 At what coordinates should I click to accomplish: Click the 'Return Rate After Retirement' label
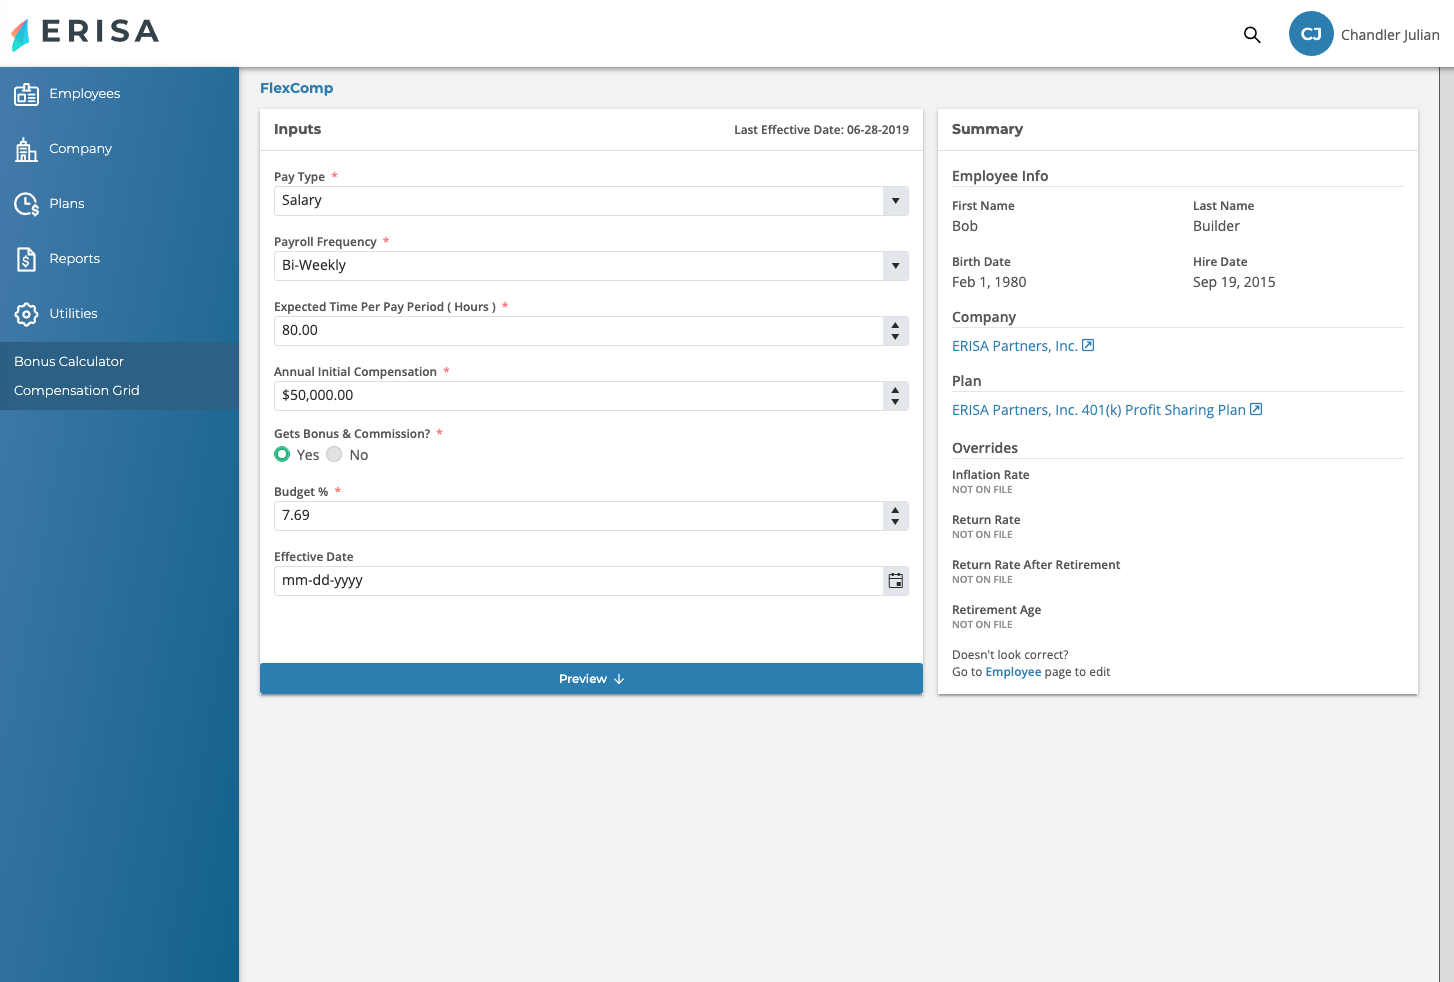tap(1036, 565)
